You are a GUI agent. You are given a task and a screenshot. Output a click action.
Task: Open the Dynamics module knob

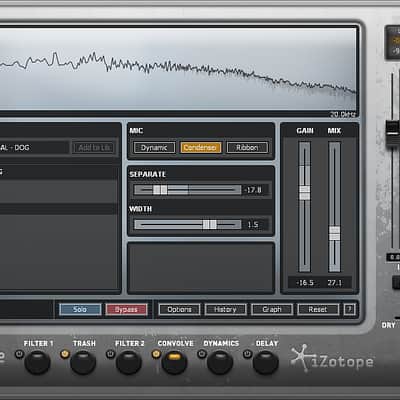tap(220, 362)
